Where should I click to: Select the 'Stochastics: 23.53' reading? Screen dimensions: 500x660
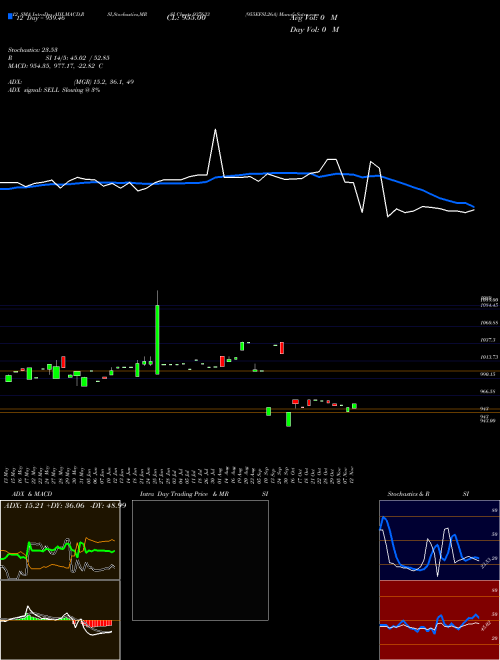(x=32, y=50)
